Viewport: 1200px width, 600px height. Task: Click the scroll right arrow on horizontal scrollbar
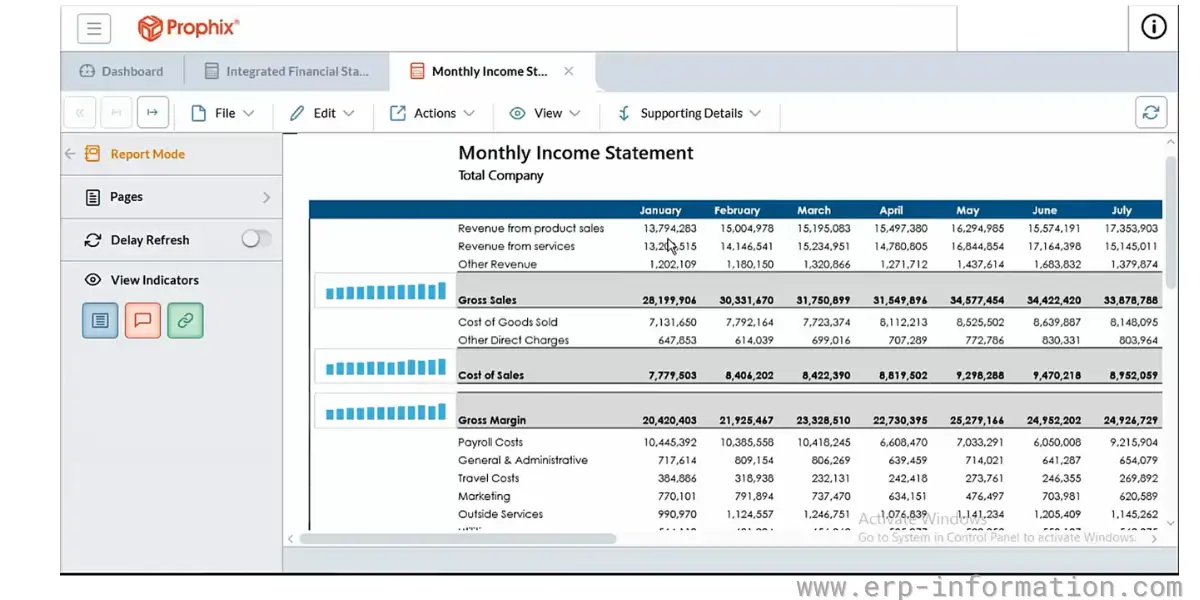click(x=1154, y=538)
